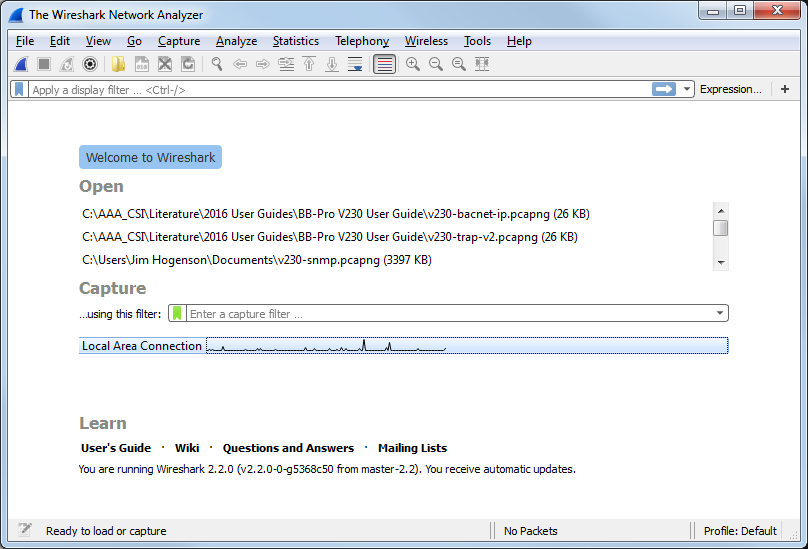Viewport: 808px width, 549px height.
Task: Click the Welcome to Wireshark banner
Action: [150, 157]
